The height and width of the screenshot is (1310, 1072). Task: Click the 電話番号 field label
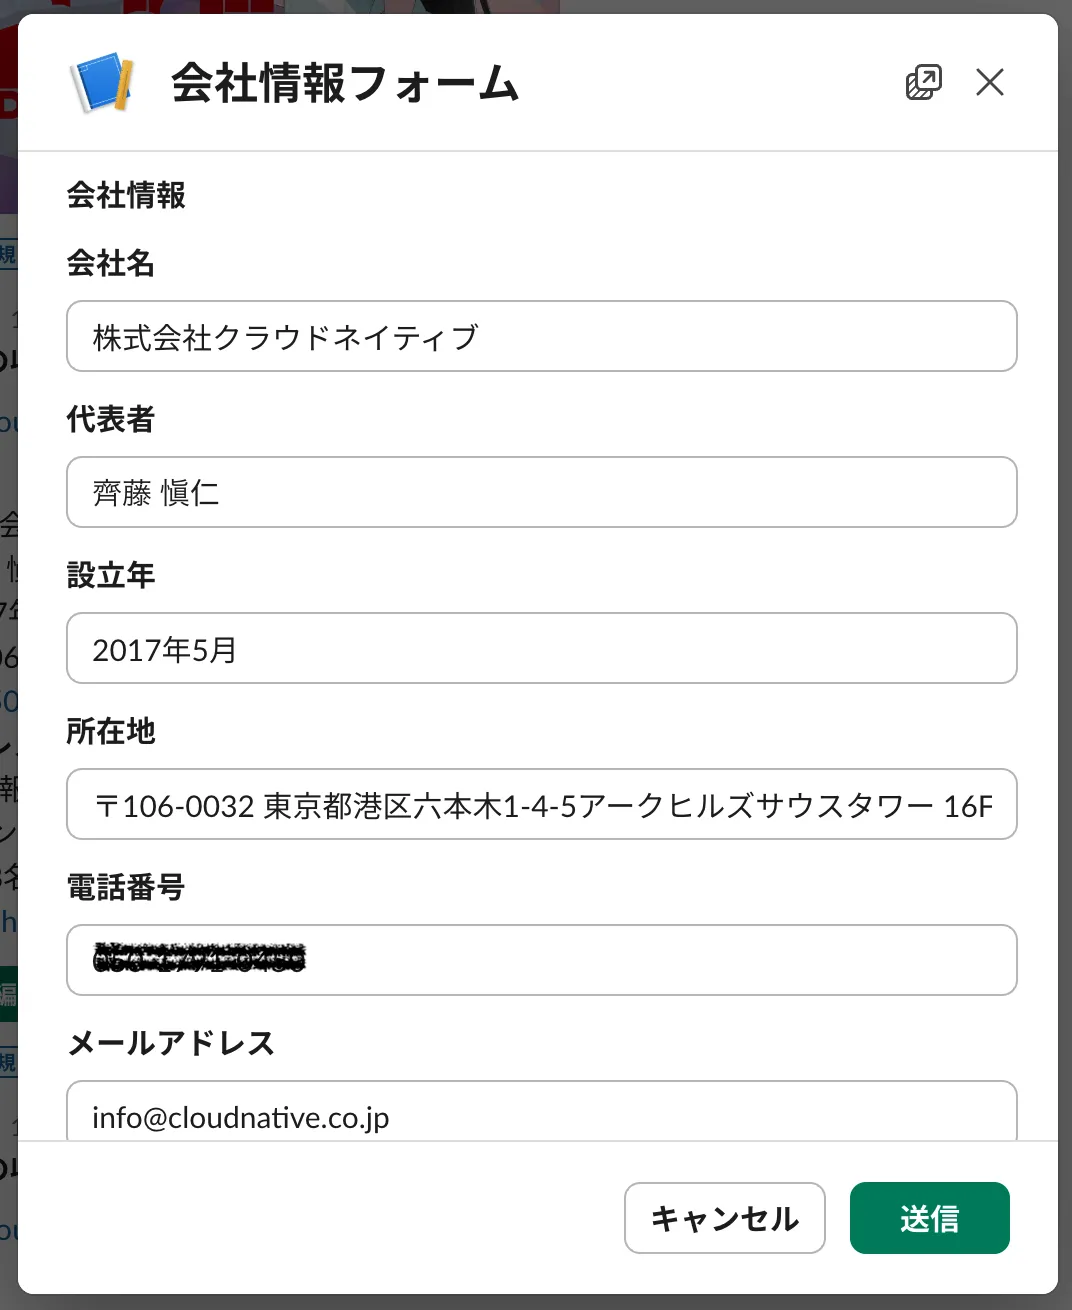[x=126, y=888]
